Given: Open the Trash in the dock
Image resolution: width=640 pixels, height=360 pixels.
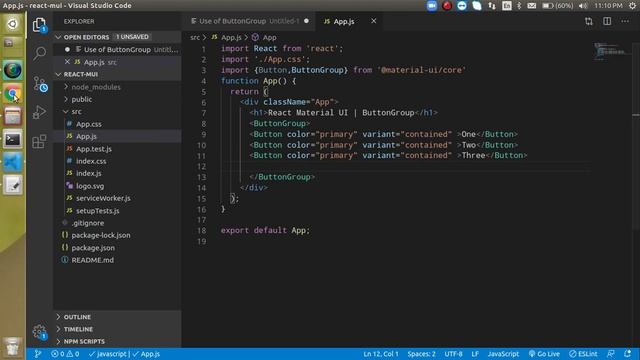Looking at the screenshot, I should 13,347.
